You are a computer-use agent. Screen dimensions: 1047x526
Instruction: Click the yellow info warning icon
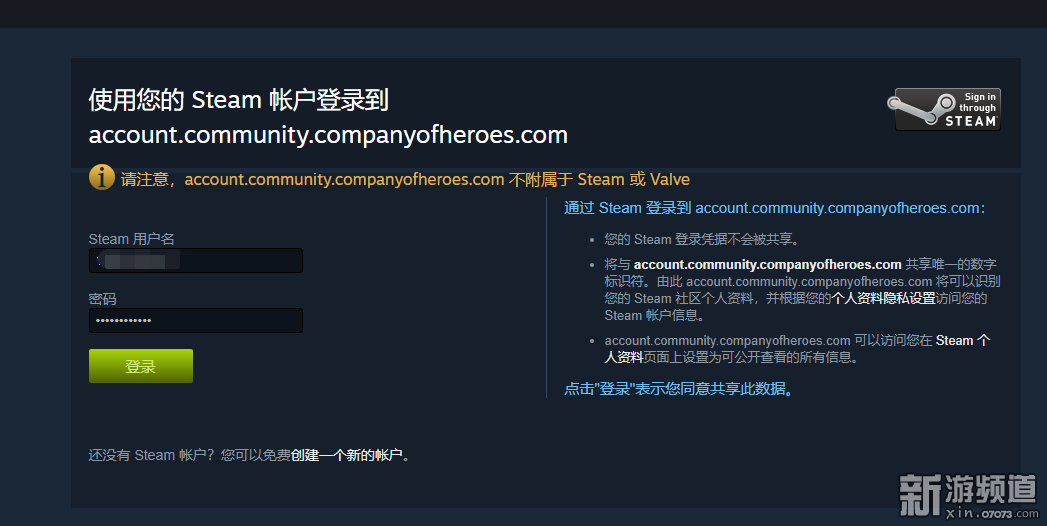102,178
